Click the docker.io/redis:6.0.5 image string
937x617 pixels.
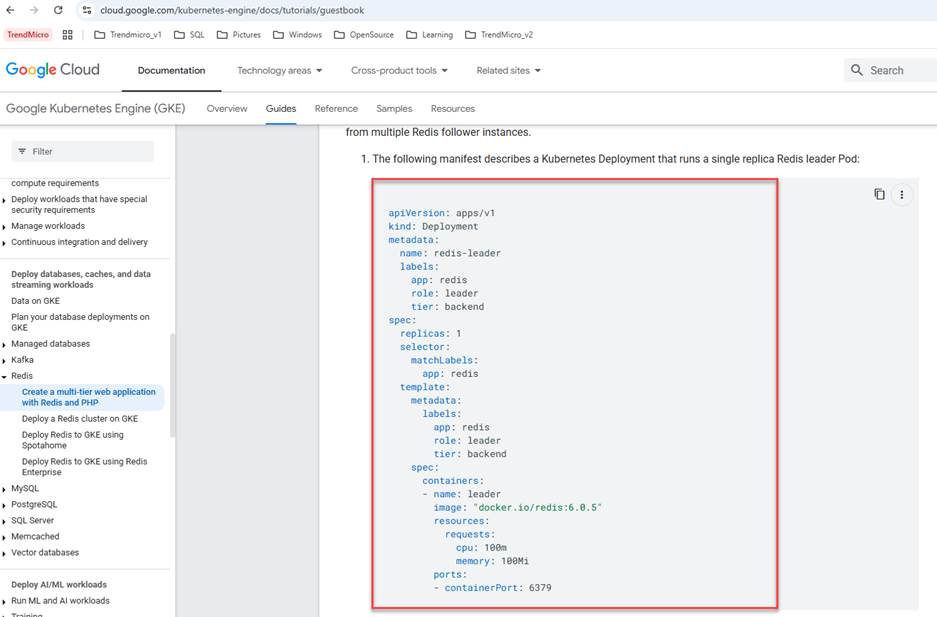coord(537,508)
